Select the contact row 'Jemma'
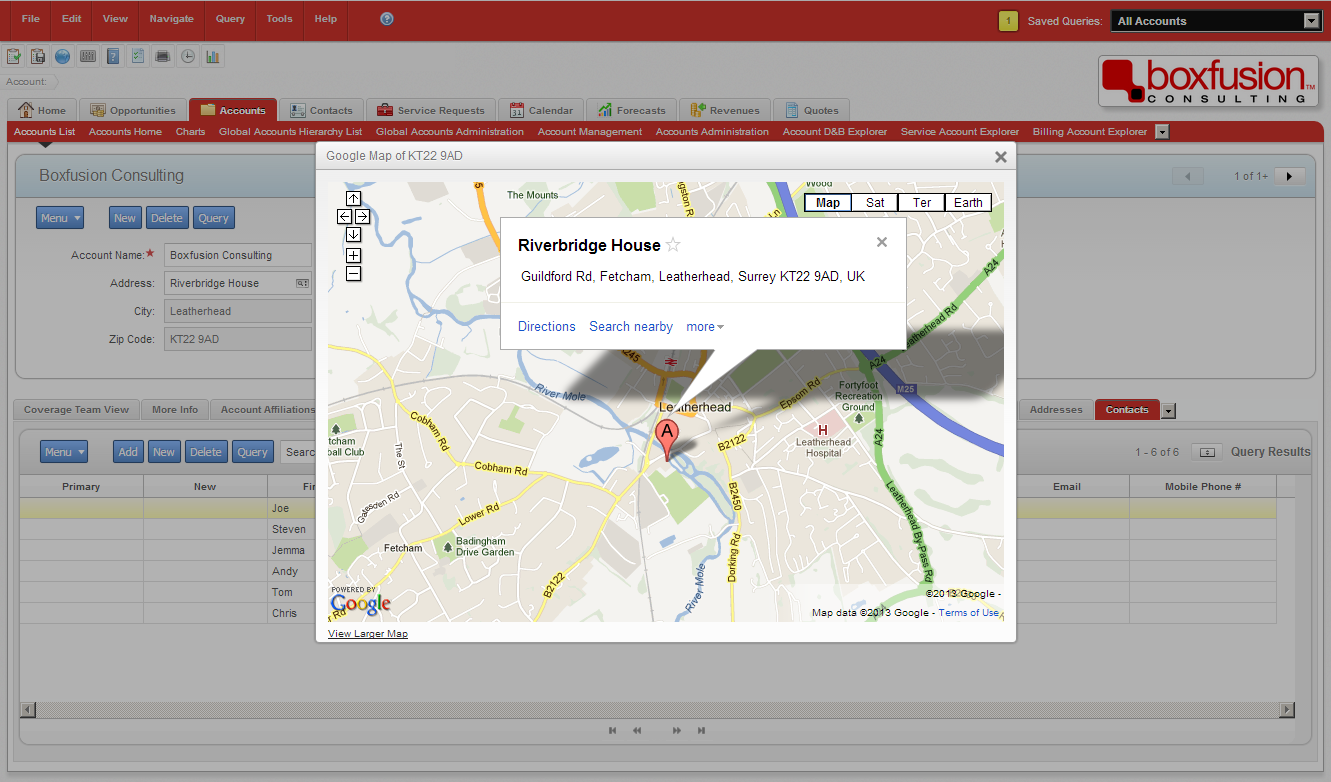 coord(648,551)
